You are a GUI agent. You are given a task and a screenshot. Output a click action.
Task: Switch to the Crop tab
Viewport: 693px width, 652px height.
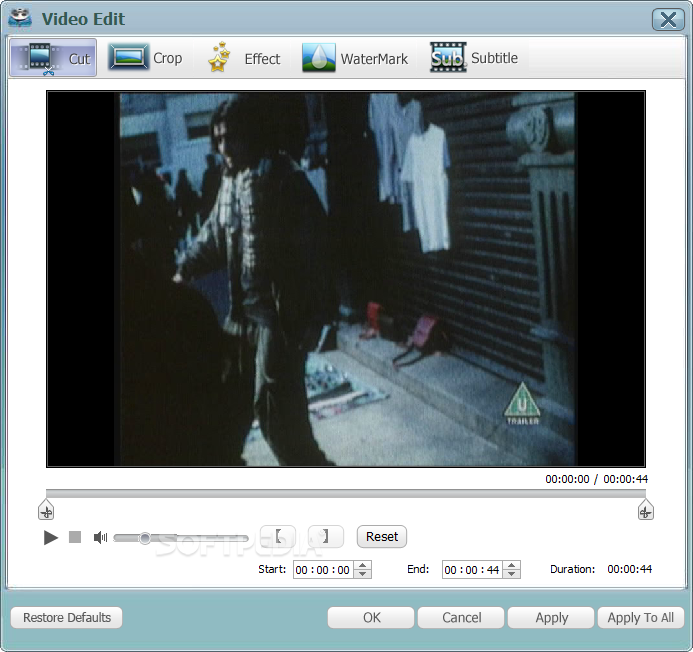(x=145, y=58)
